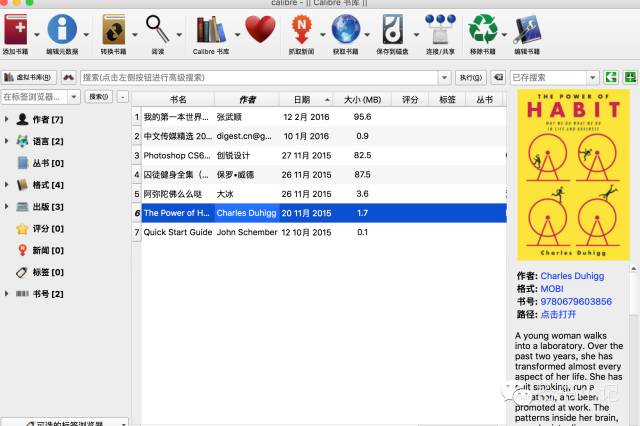Image resolution: width=640 pixels, height=426 pixels.
Task: Open the Remove books dropdown arrow
Action: coord(504,35)
